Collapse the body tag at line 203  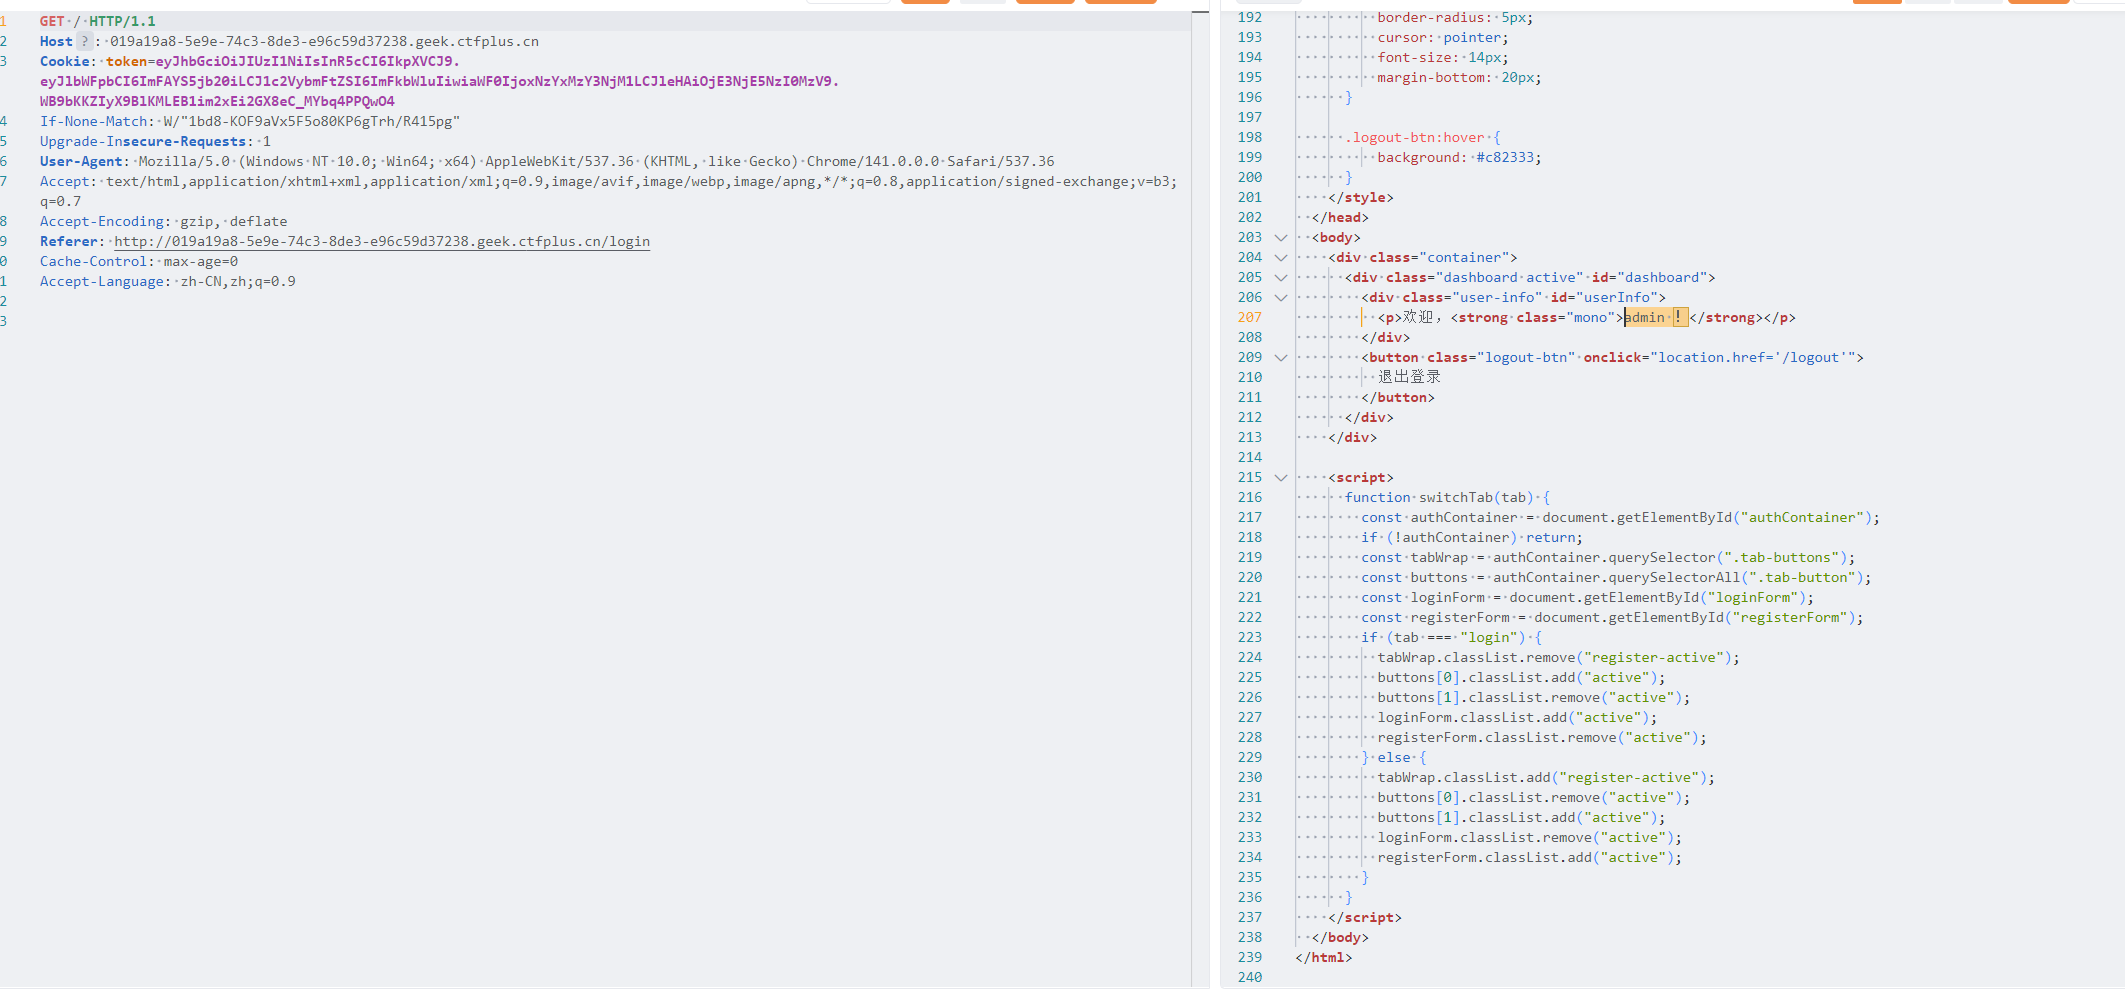(1280, 238)
